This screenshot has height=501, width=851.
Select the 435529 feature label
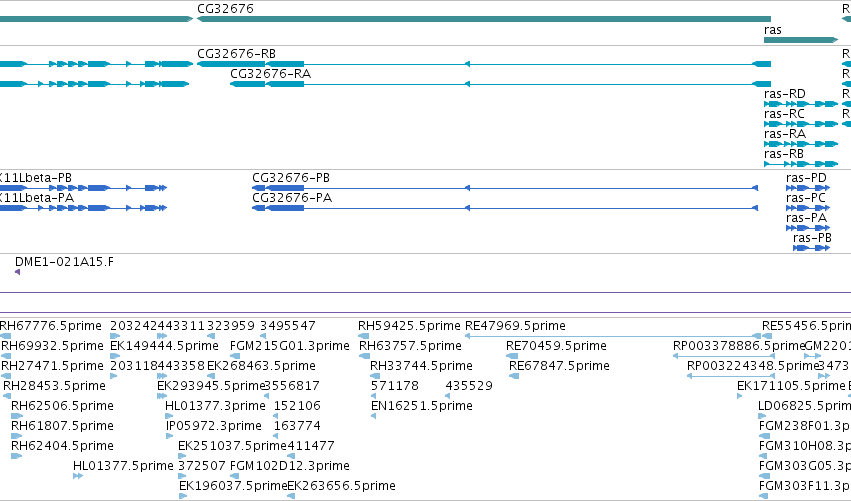469,386
